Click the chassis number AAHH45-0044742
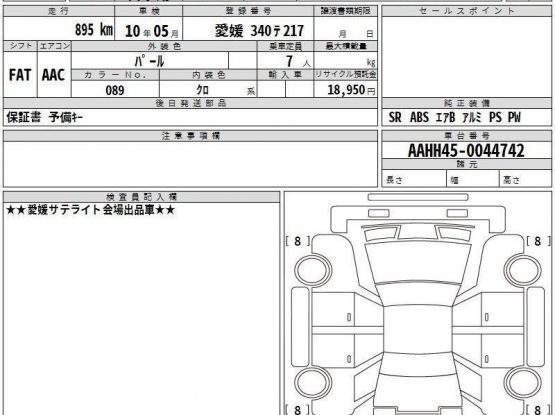This screenshot has height=415, width=555. coord(466,150)
